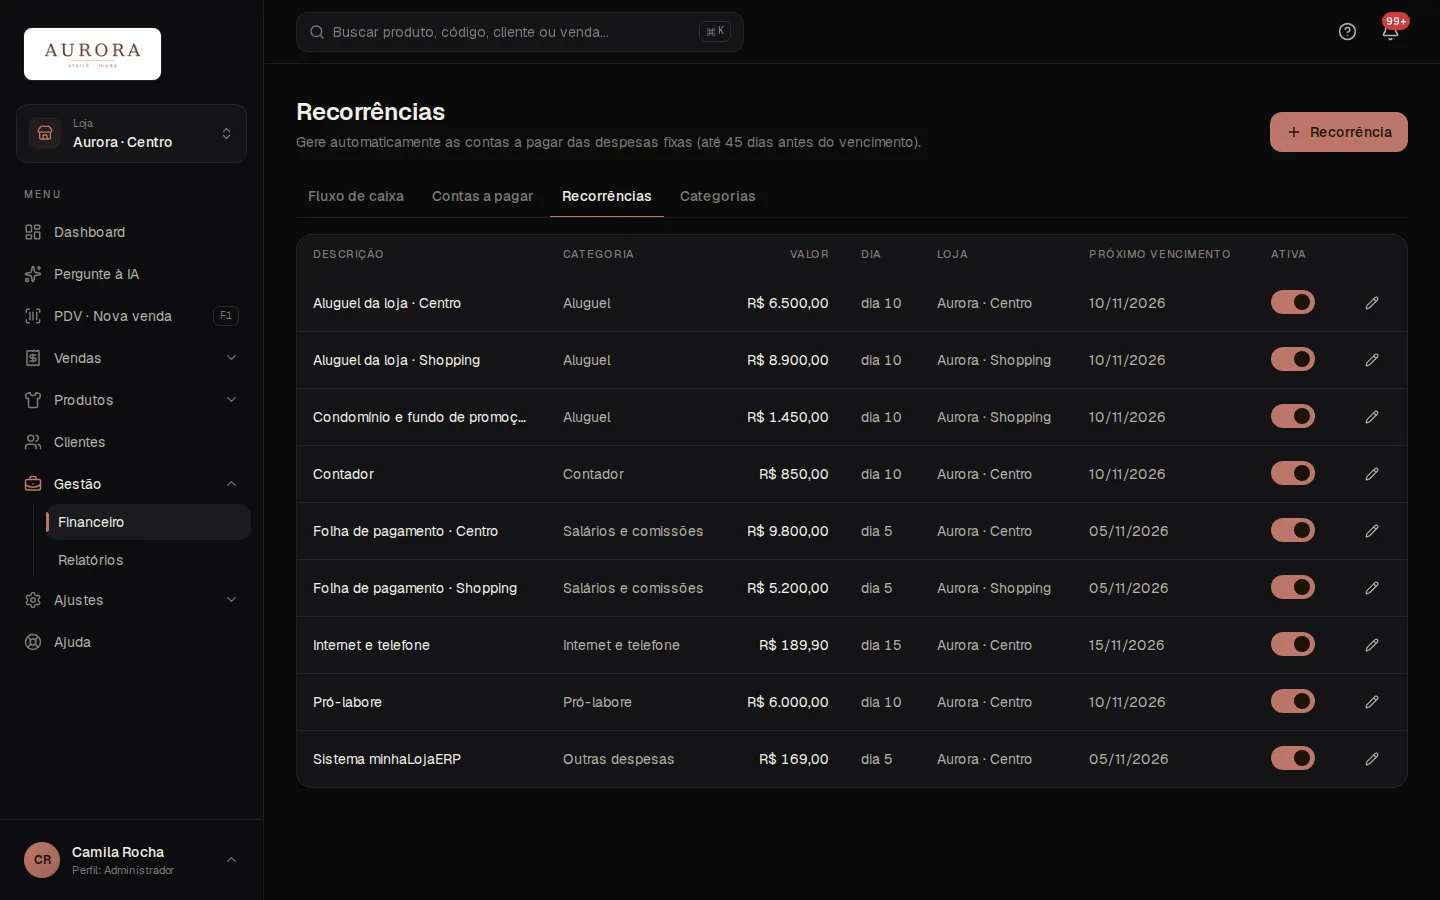Click the CR user avatar
Image resolution: width=1440 pixels, height=900 pixels.
(42, 860)
